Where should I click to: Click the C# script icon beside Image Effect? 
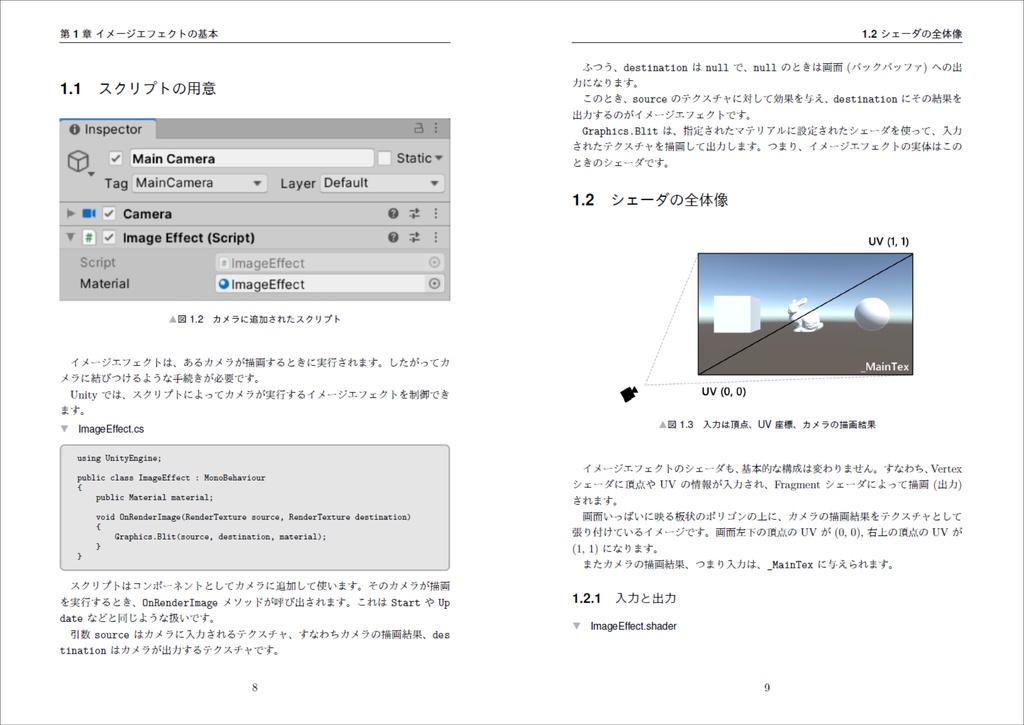[x=90, y=239]
